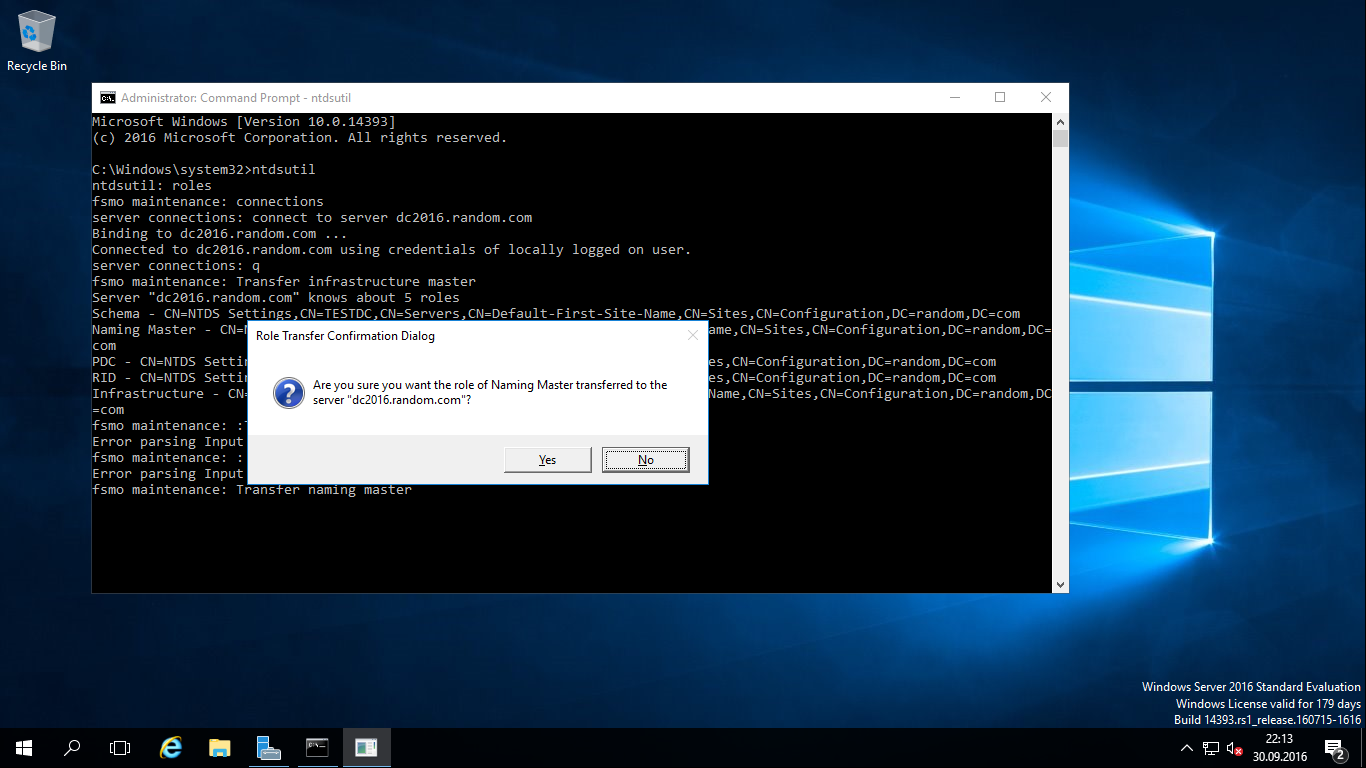
Task: Click console scrollbar up arrow
Action: (x=1060, y=121)
